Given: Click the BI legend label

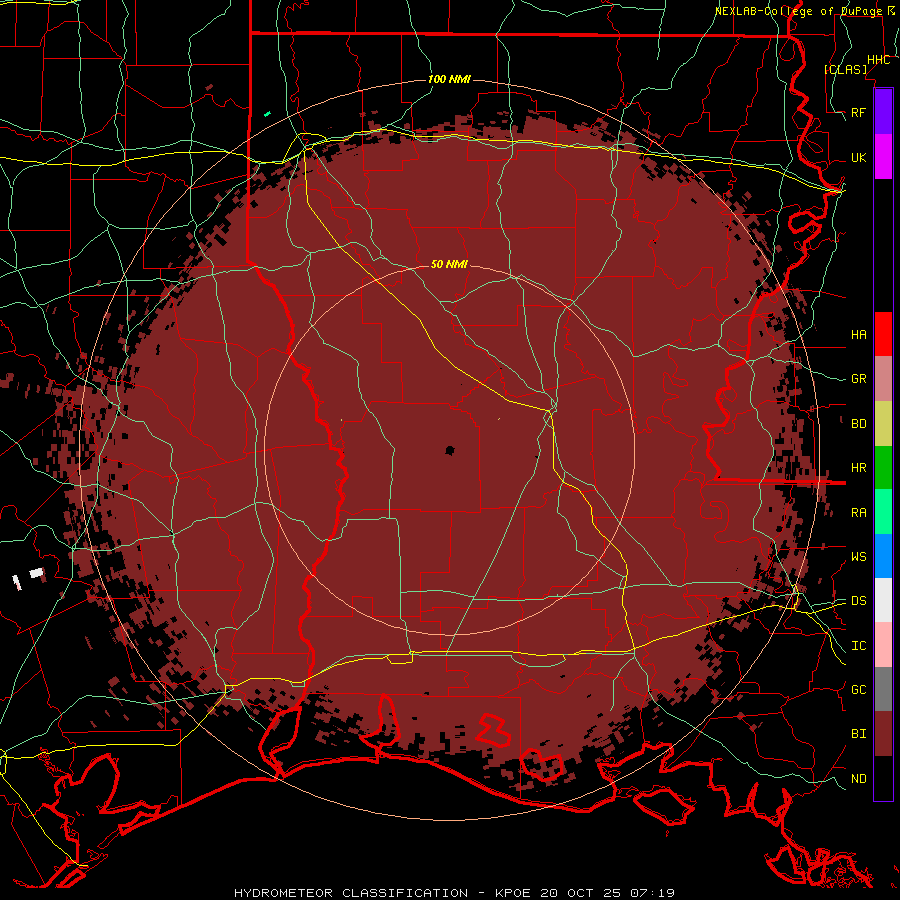Looking at the screenshot, I should pyautogui.click(x=859, y=734).
